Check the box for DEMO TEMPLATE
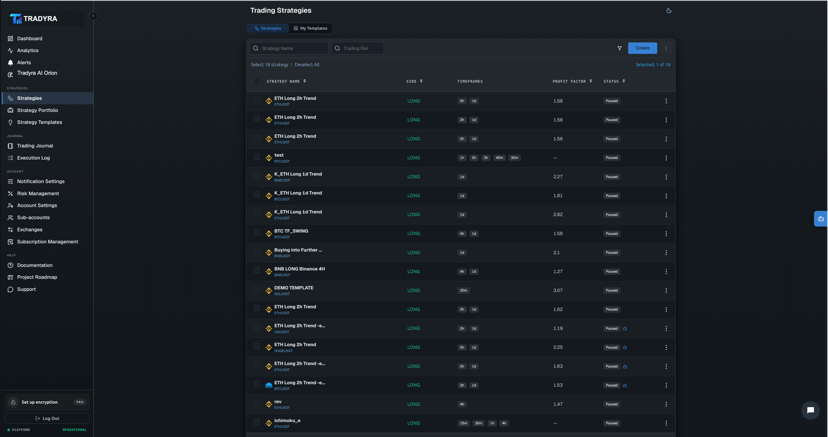This screenshot has width=828, height=437. (257, 289)
